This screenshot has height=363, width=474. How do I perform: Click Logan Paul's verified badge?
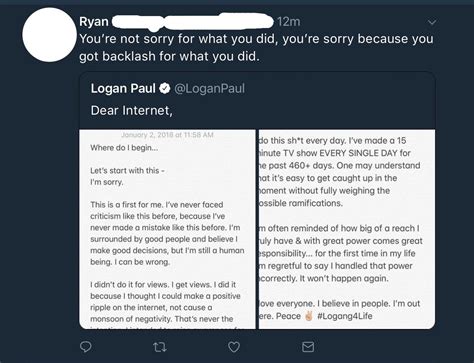point(165,88)
